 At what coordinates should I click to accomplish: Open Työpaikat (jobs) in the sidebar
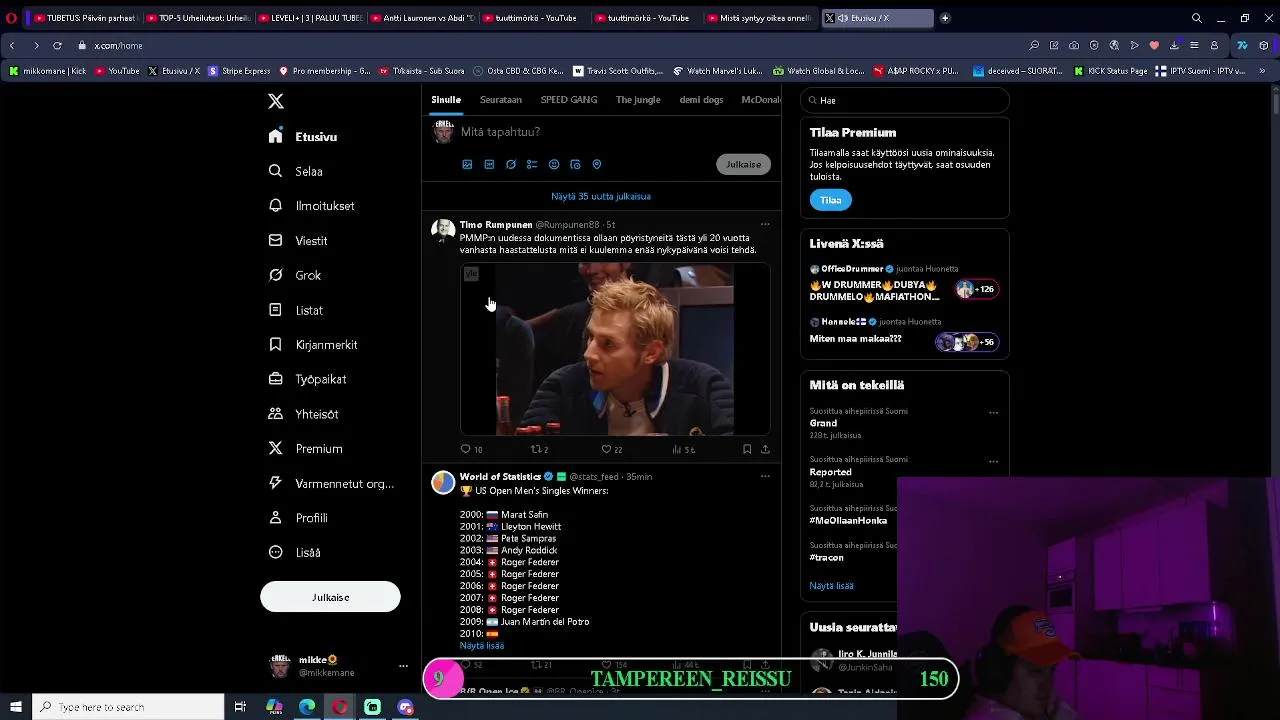(307, 379)
